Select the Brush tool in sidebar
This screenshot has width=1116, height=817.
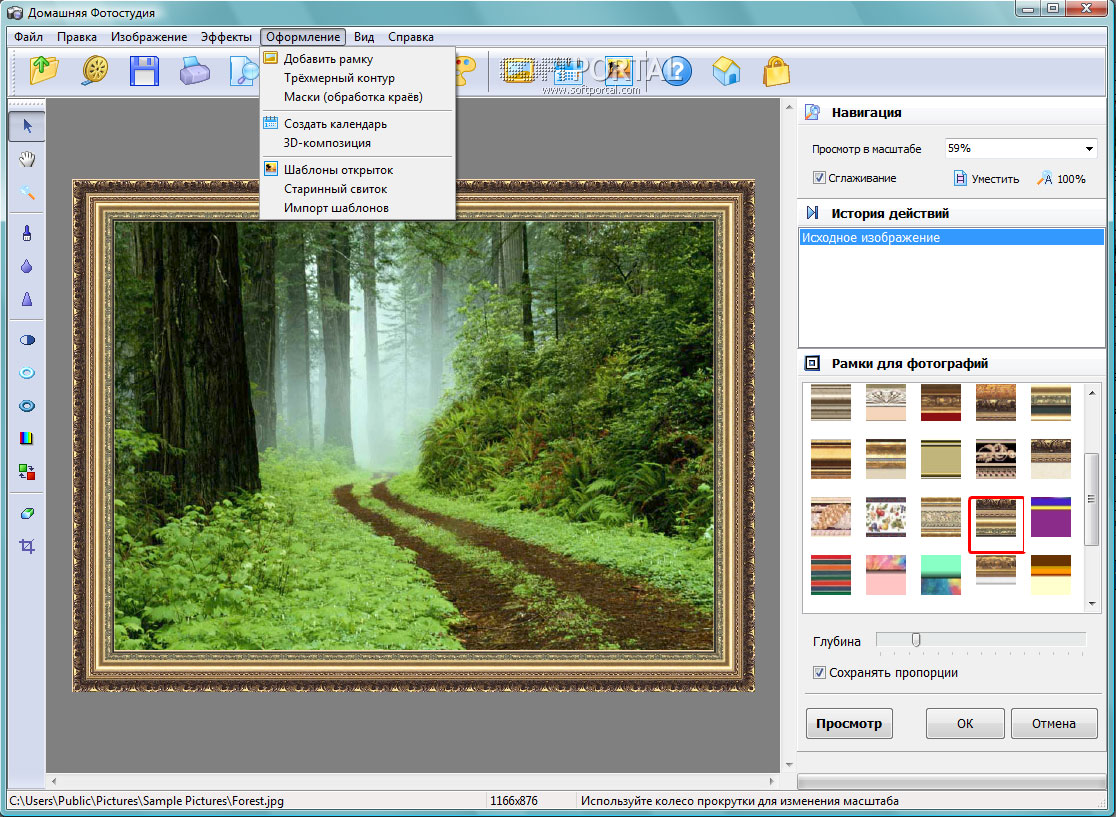tap(27, 233)
